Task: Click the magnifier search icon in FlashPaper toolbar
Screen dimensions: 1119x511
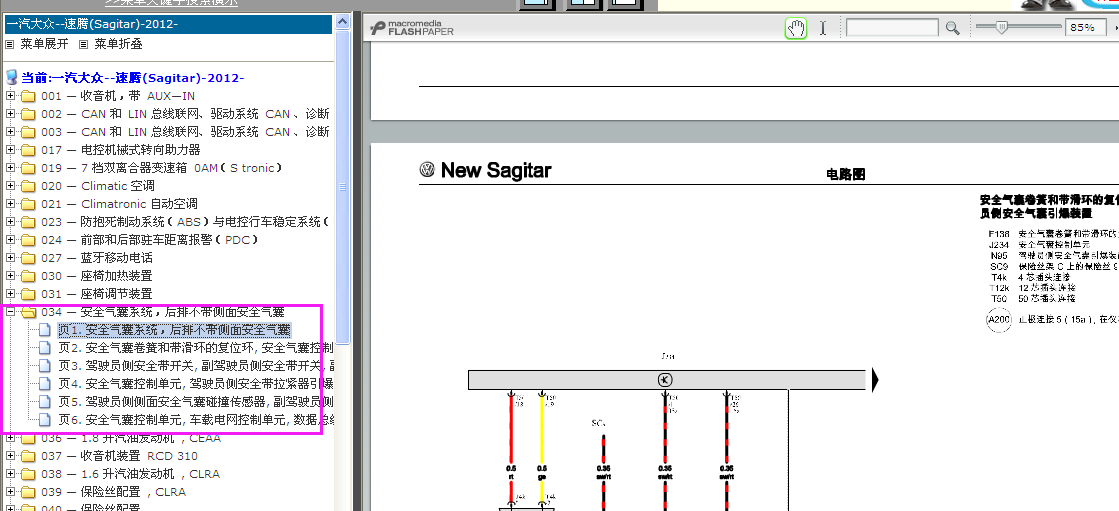Action: click(953, 28)
